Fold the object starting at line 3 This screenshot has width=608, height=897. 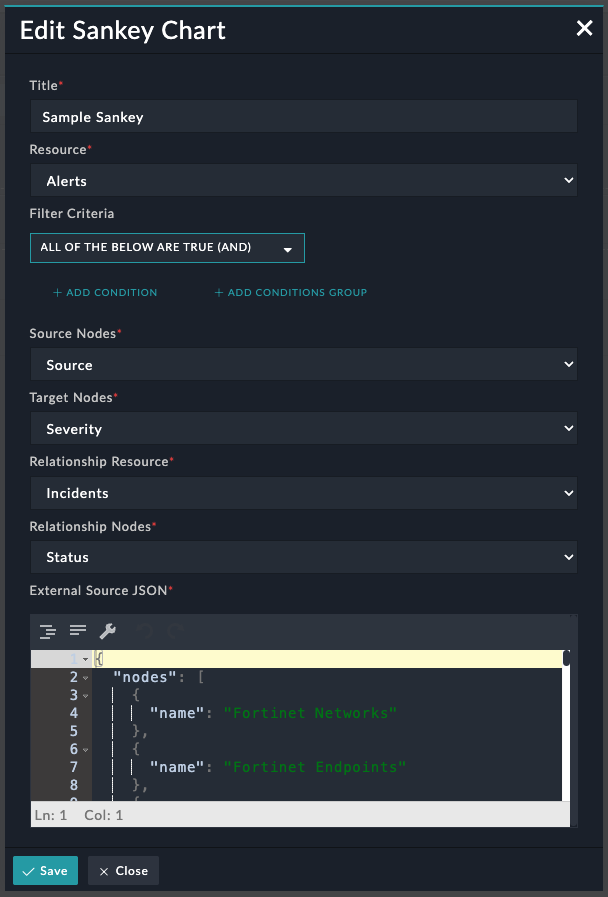85,696
